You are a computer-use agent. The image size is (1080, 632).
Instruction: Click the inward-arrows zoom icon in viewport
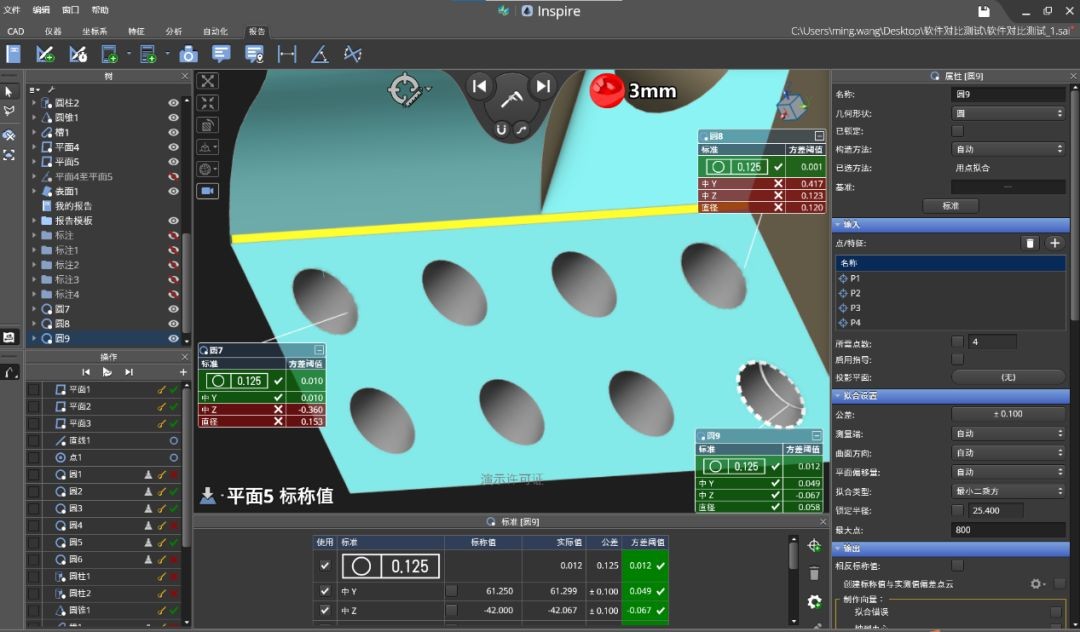[x=207, y=103]
